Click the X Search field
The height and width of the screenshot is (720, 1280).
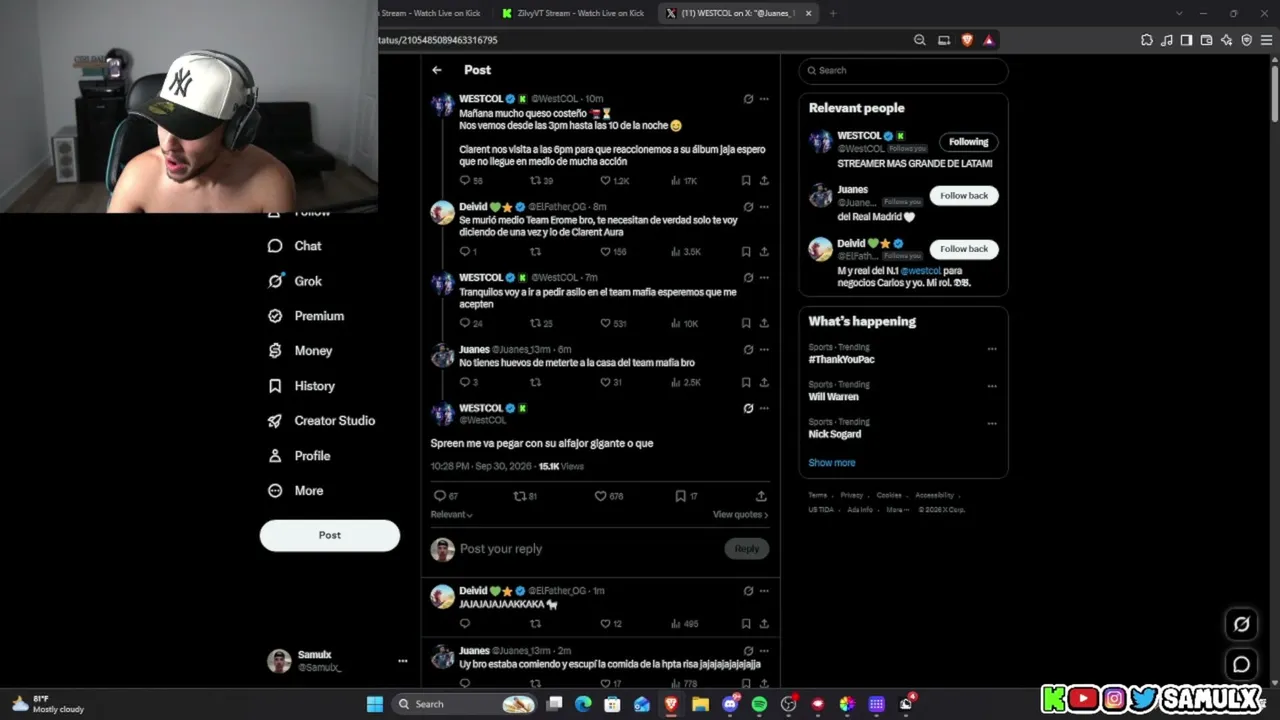tap(904, 71)
